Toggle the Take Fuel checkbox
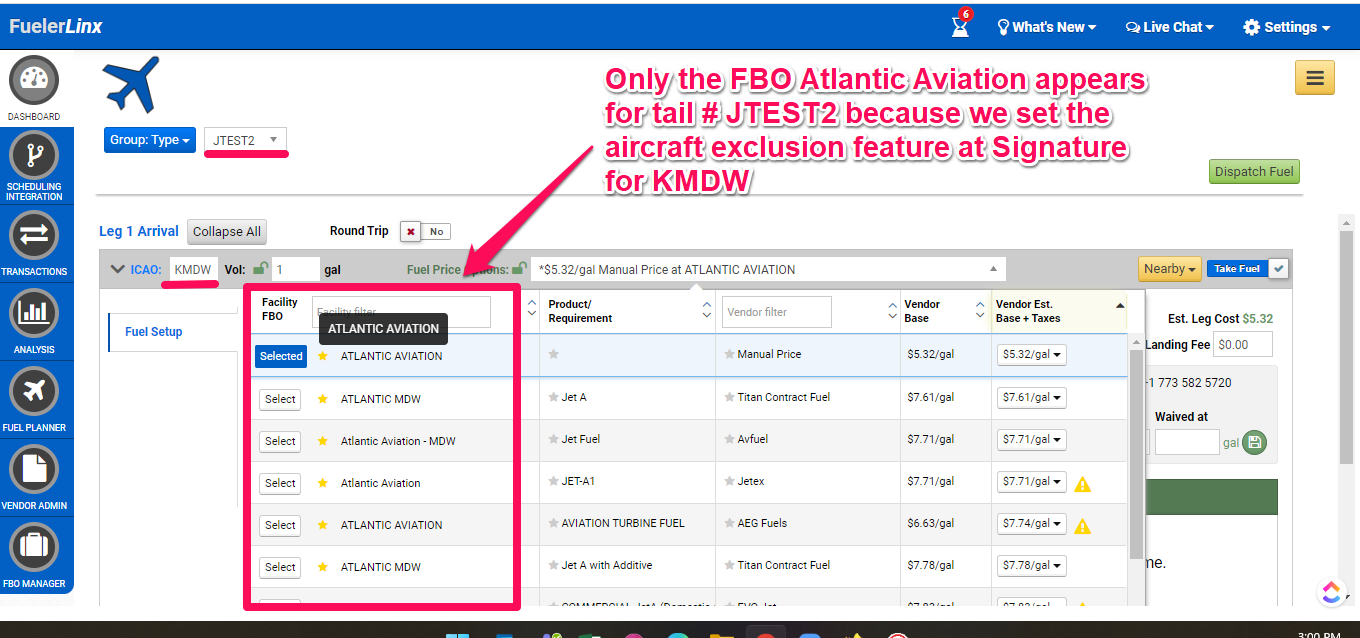The width and height of the screenshot is (1360, 638). click(x=1278, y=268)
